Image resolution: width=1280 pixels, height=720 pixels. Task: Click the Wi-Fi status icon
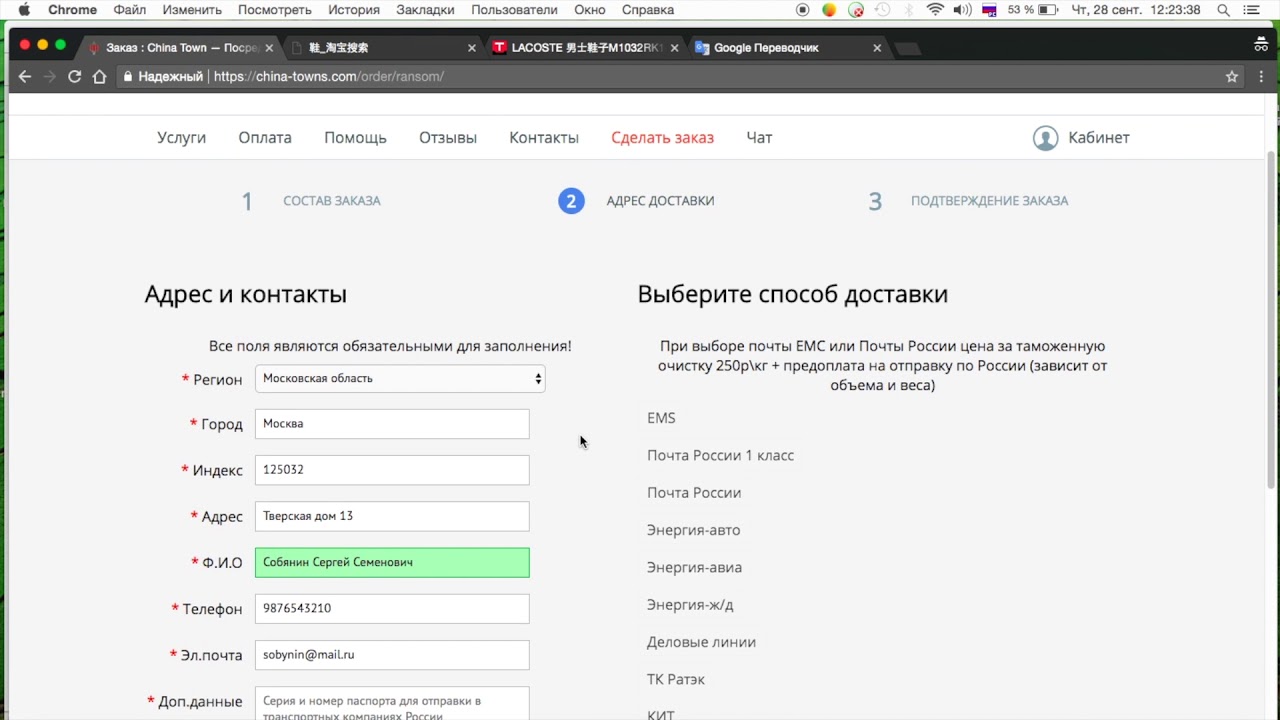[935, 10]
